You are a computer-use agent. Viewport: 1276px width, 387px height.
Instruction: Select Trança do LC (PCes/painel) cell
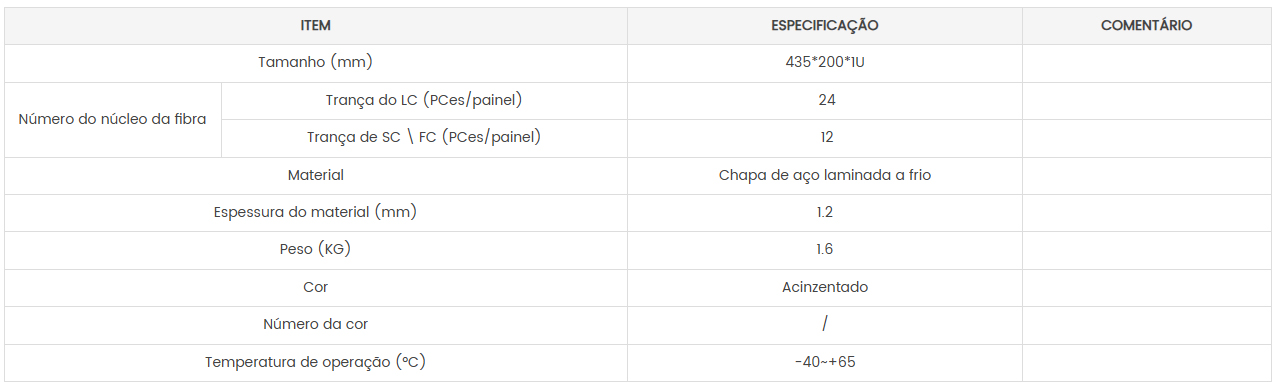[x=424, y=100]
